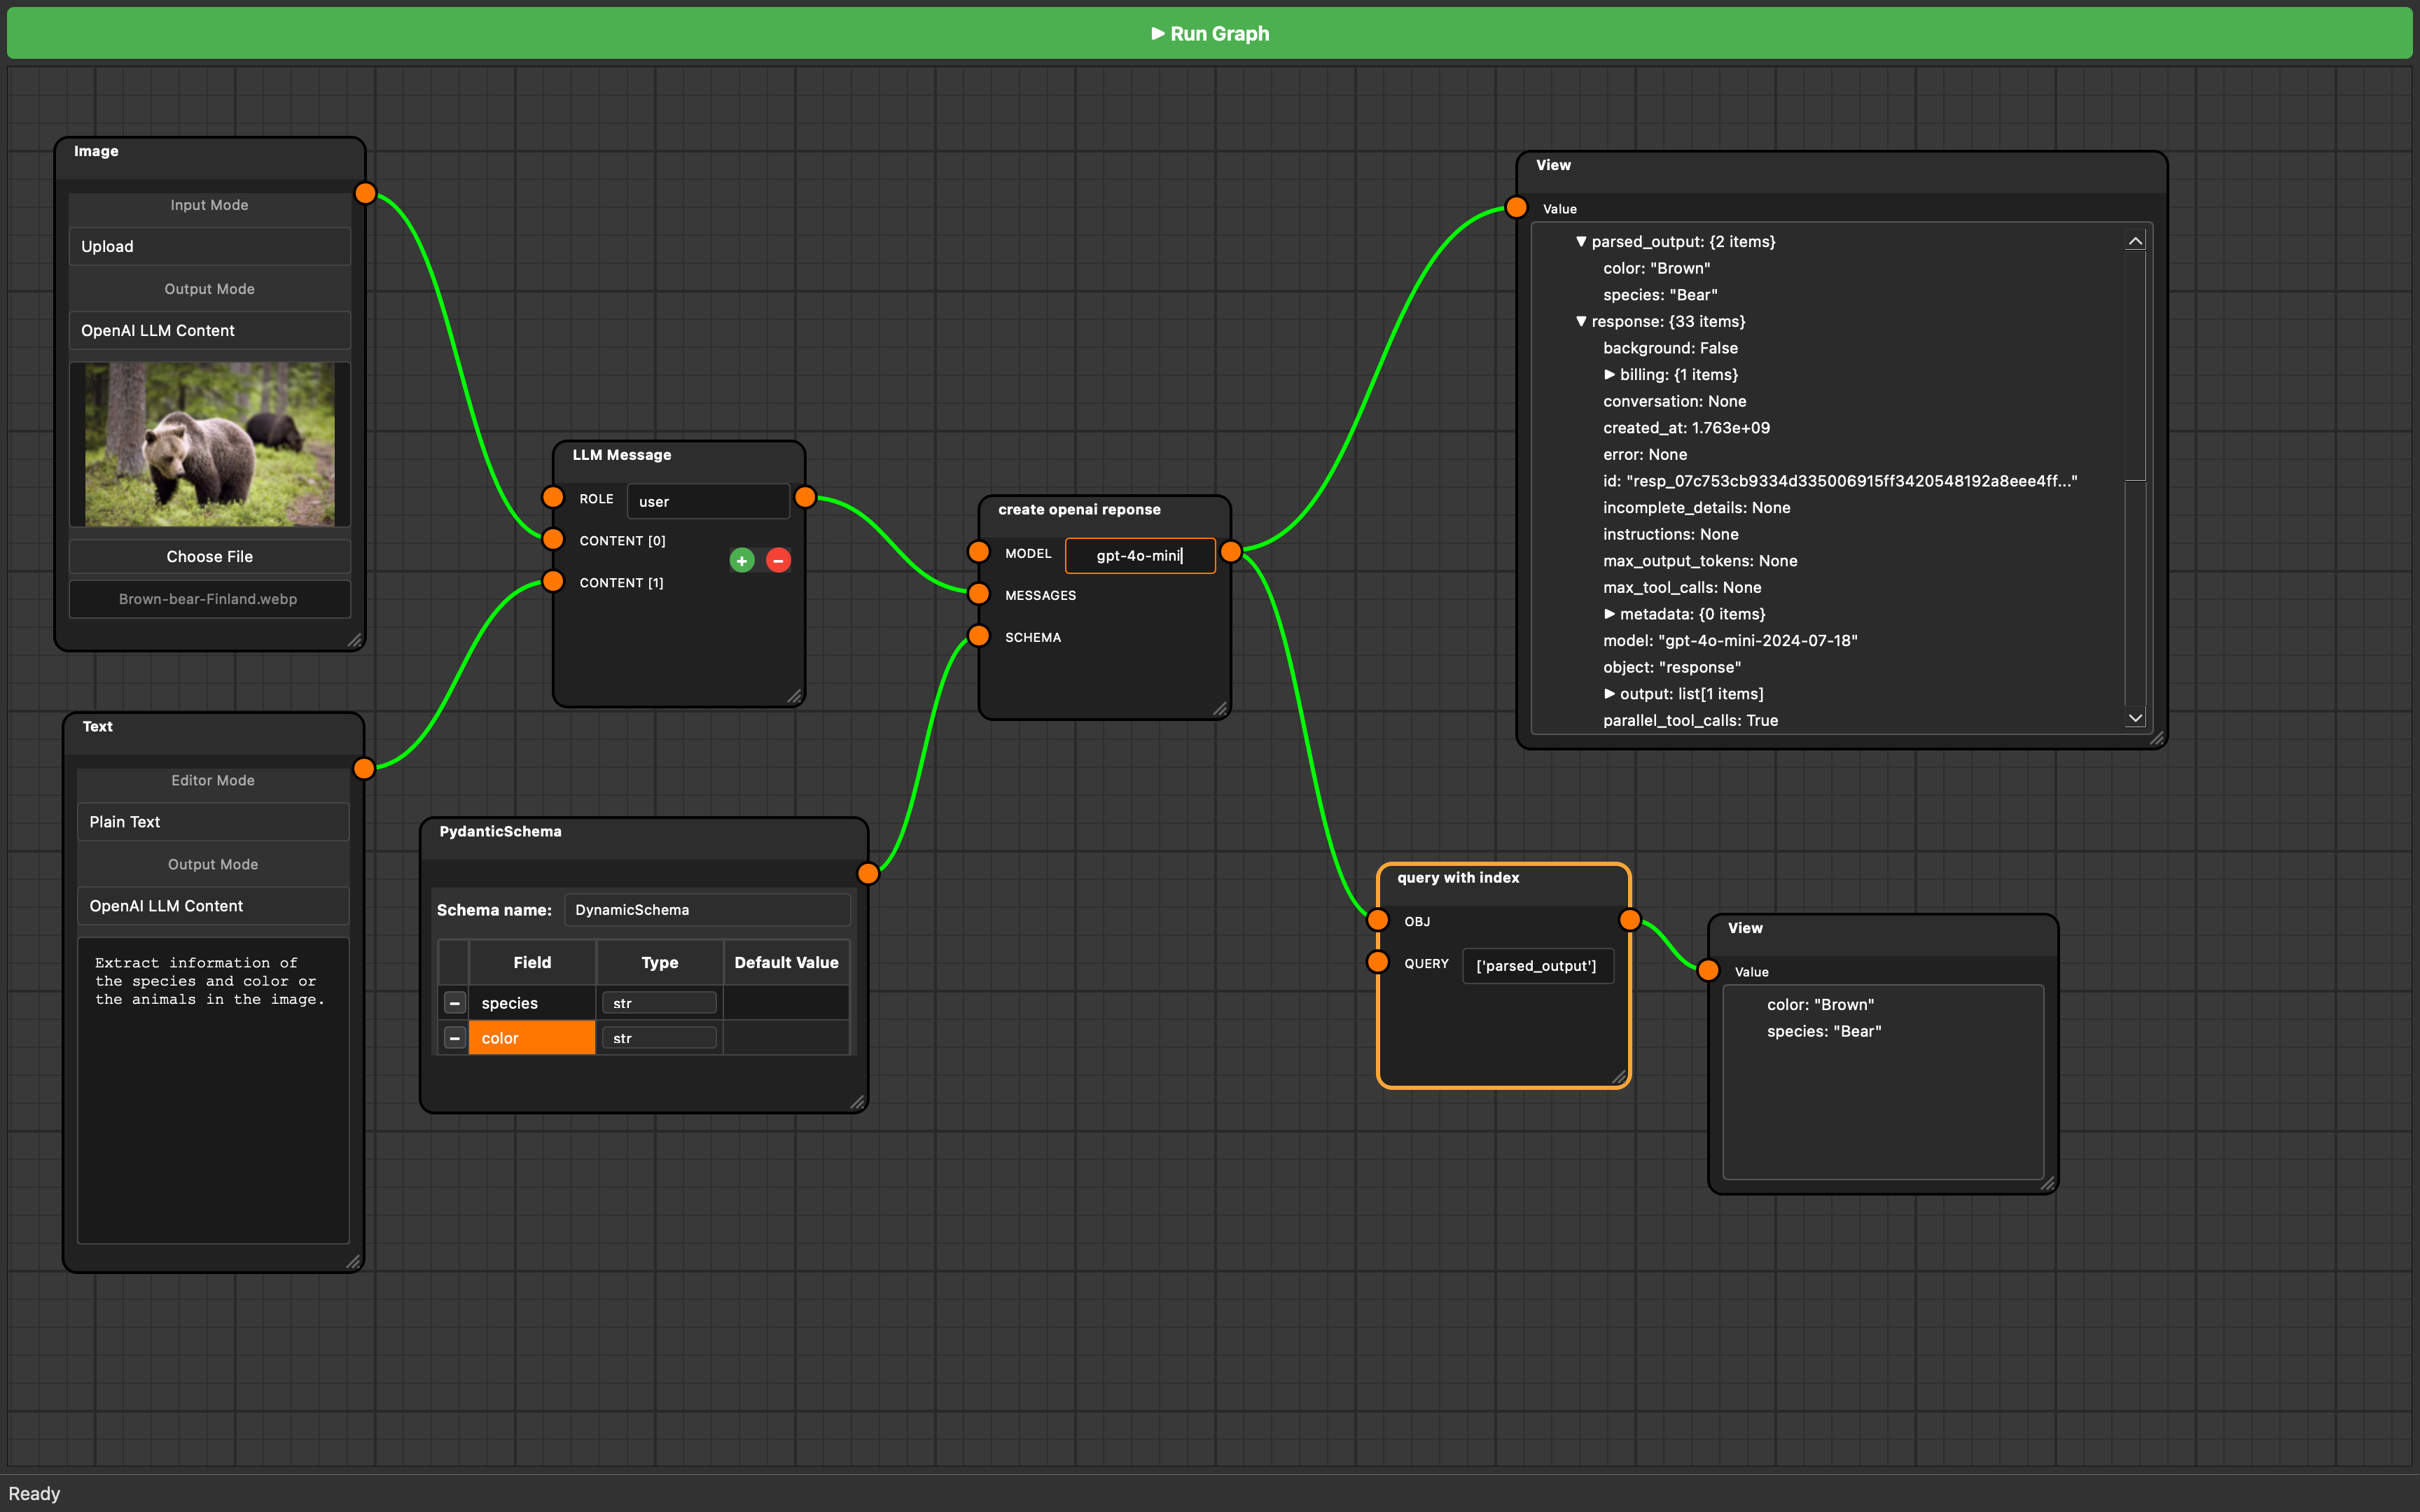Expand the output list item

point(1609,694)
